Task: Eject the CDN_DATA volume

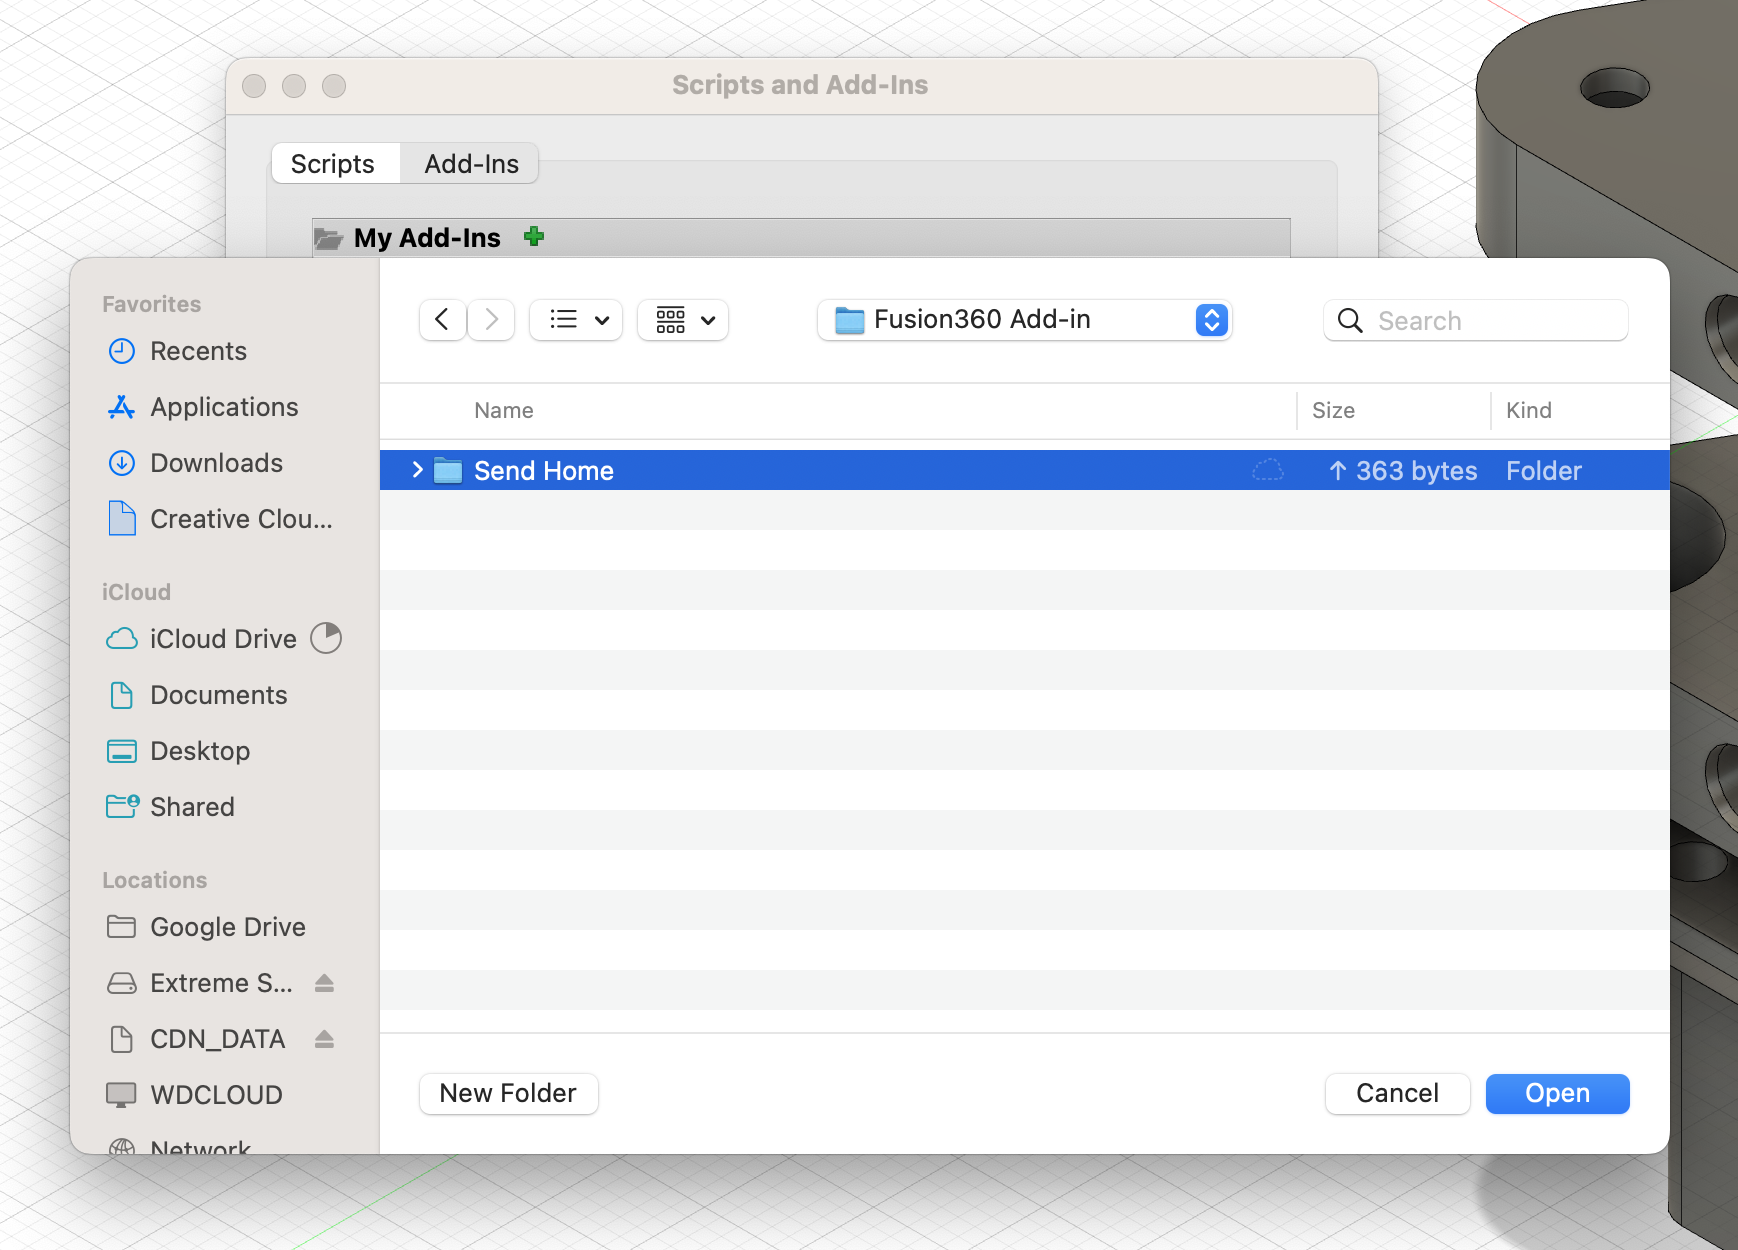Action: (x=324, y=1039)
